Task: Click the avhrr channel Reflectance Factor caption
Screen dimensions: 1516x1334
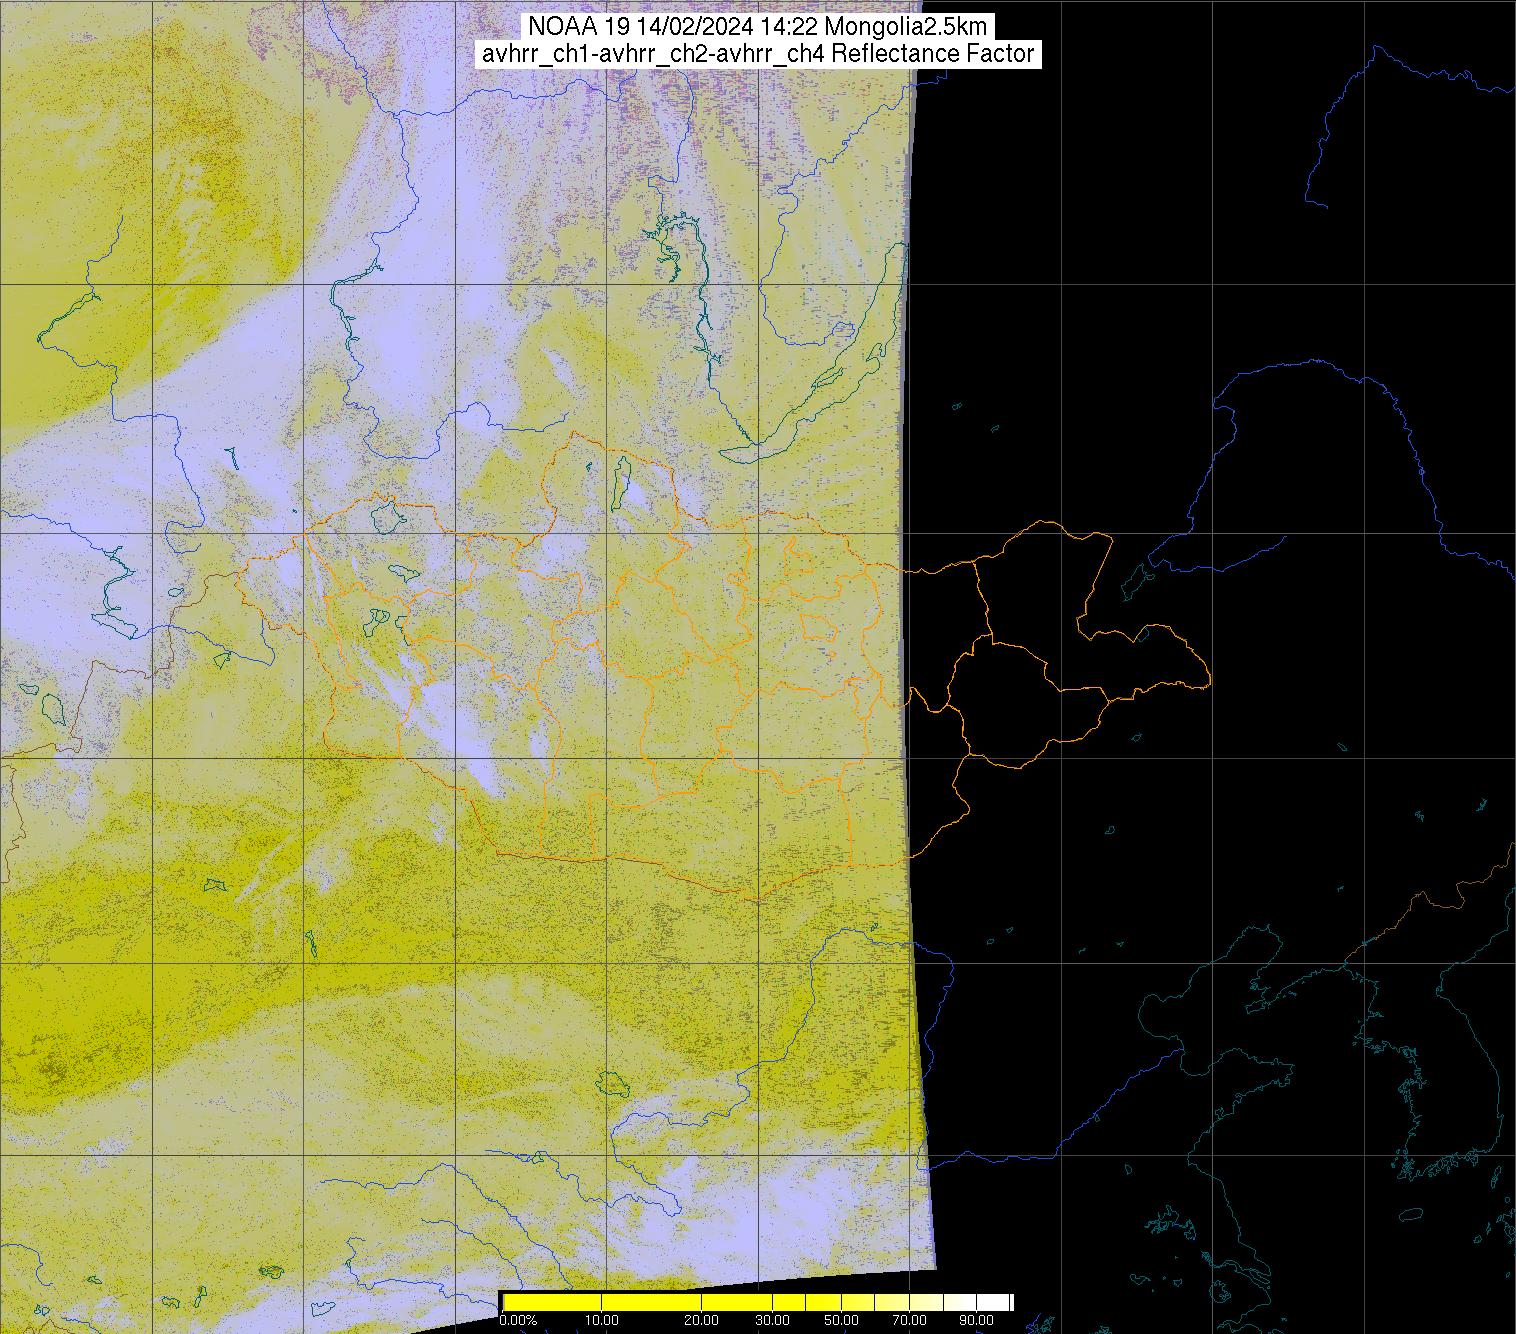Action: (x=757, y=54)
